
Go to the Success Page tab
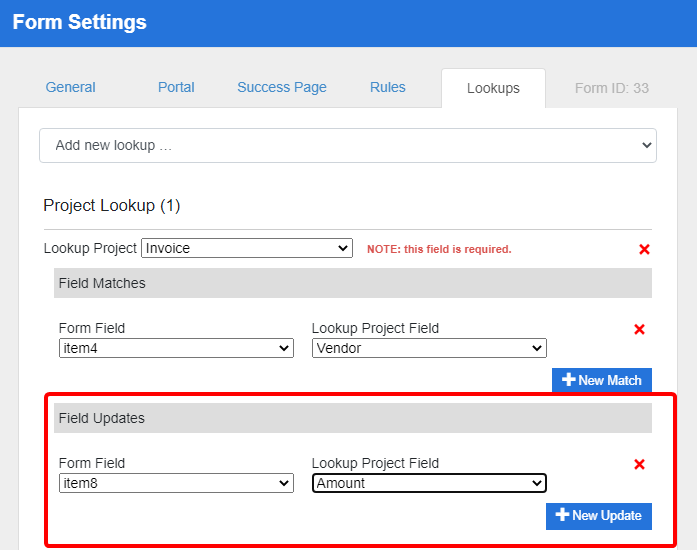pos(282,87)
